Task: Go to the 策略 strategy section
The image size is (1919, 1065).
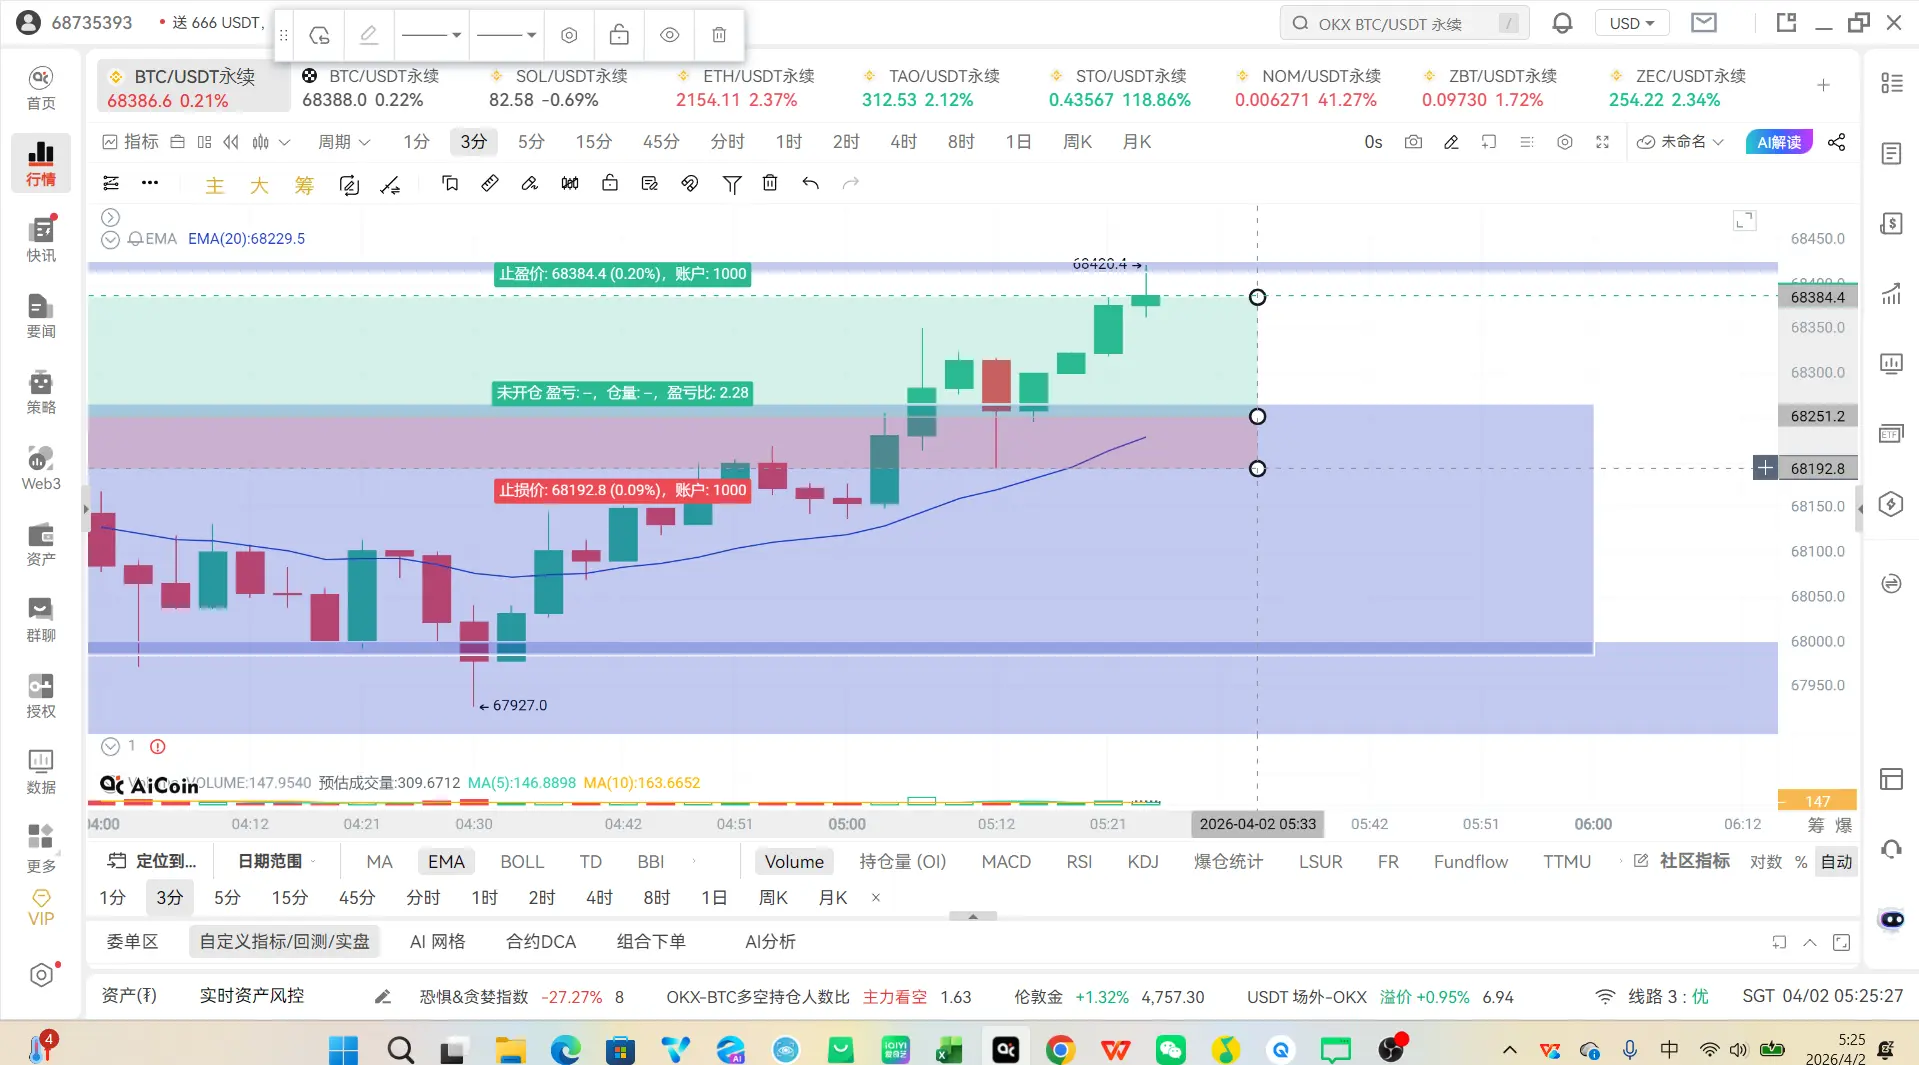Action: tap(41, 392)
